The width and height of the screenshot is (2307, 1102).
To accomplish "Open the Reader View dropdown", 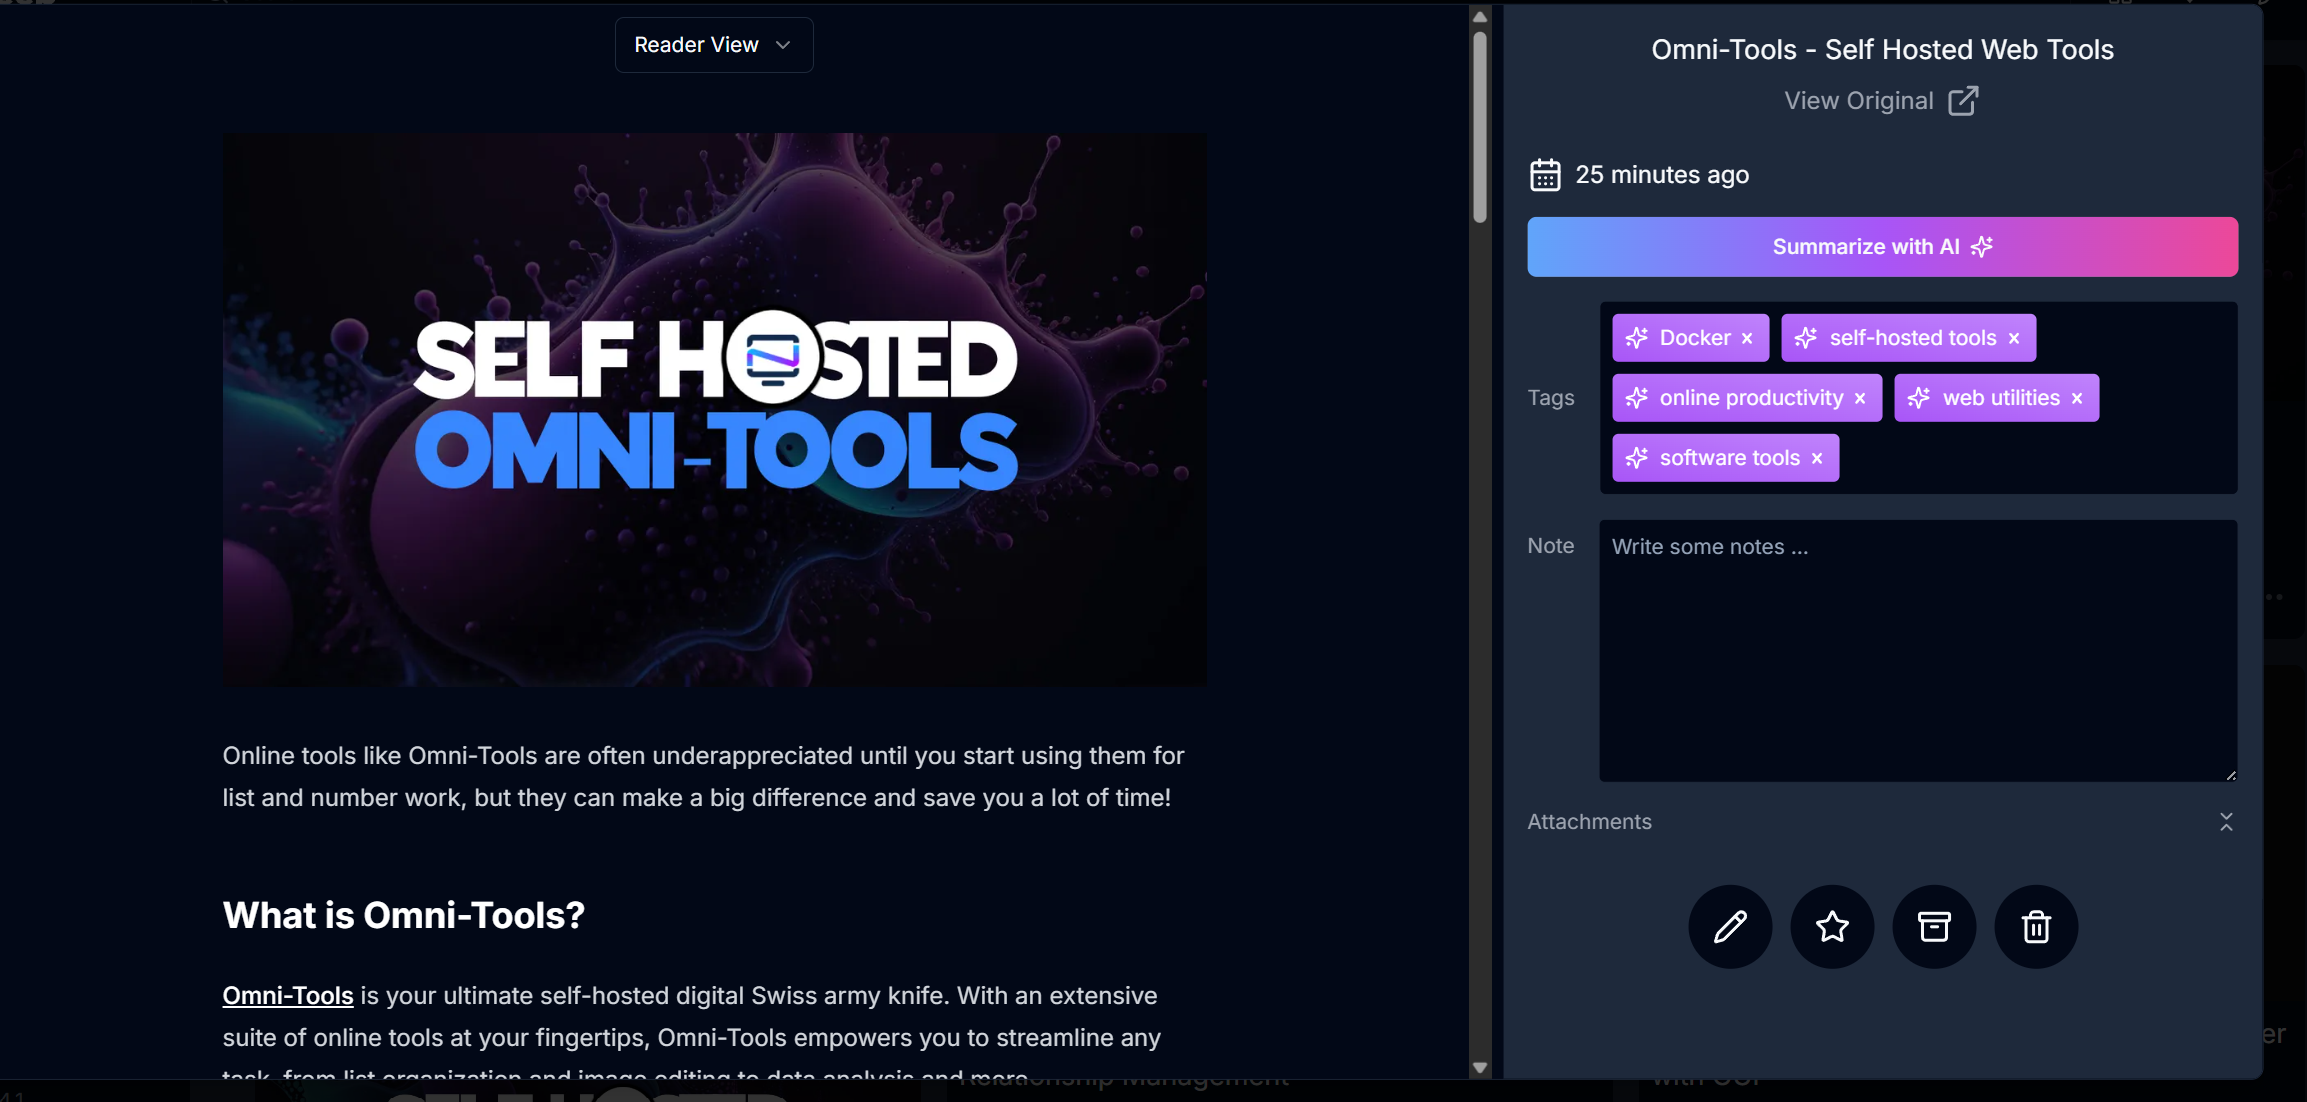I will click(x=714, y=45).
